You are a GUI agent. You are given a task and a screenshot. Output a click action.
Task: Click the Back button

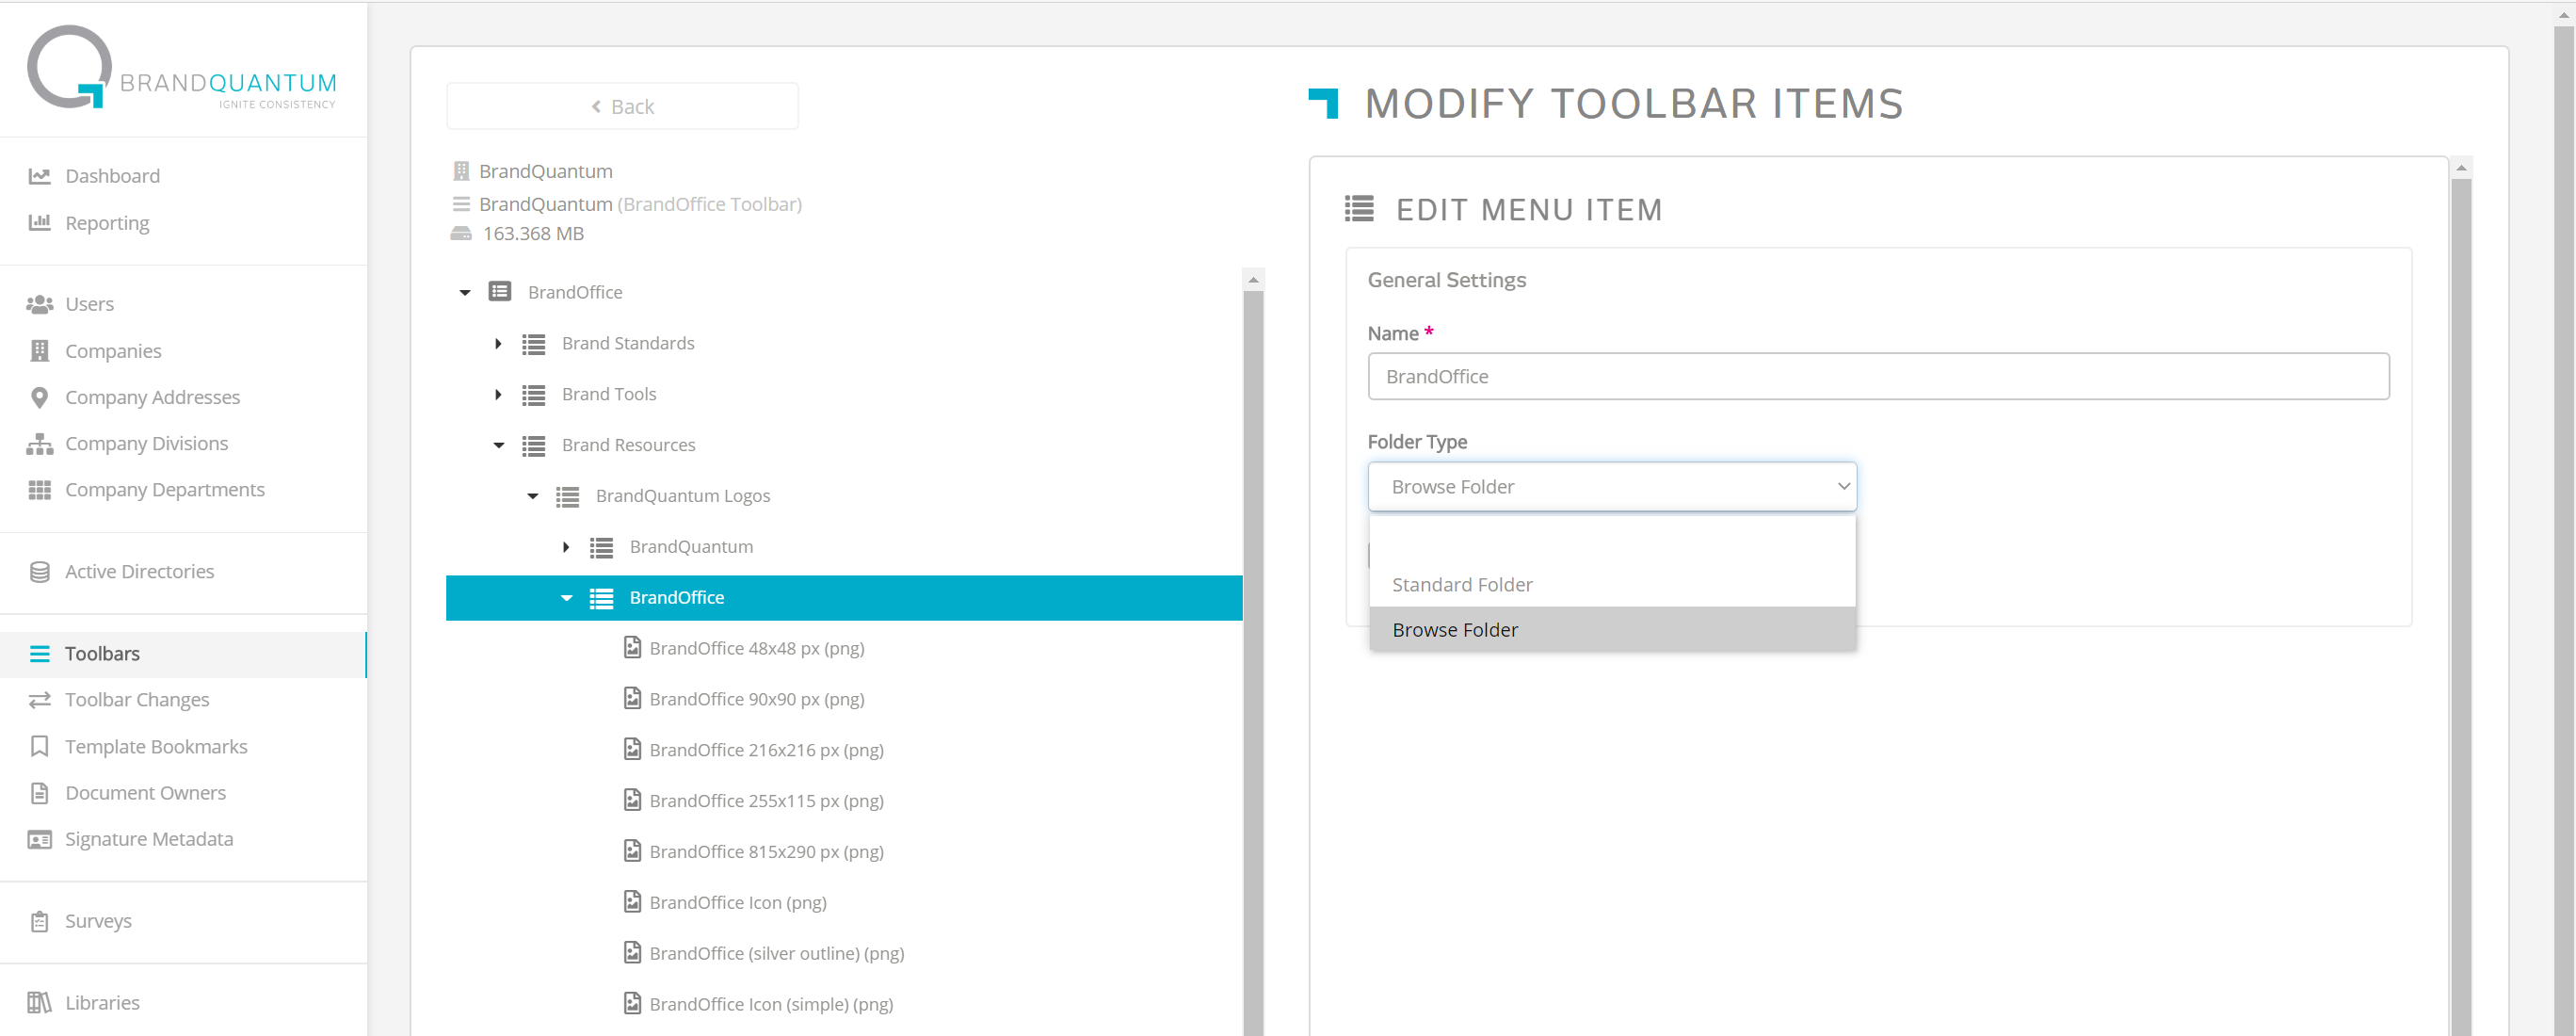pyautogui.click(x=622, y=106)
